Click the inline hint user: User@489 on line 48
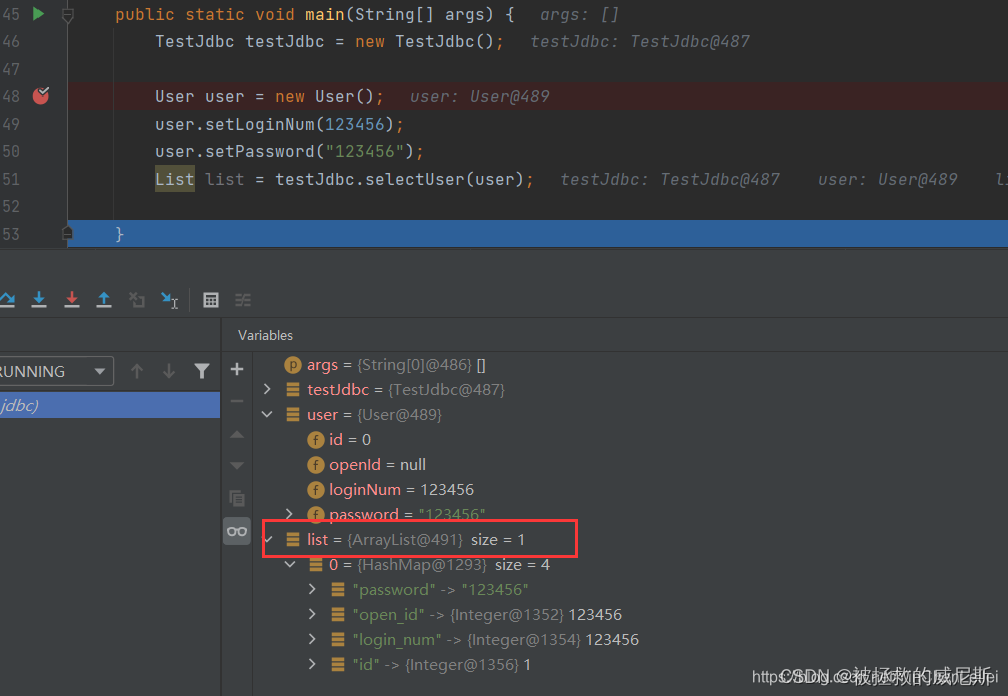The width and height of the screenshot is (1008, 696). tap(480, 96)
